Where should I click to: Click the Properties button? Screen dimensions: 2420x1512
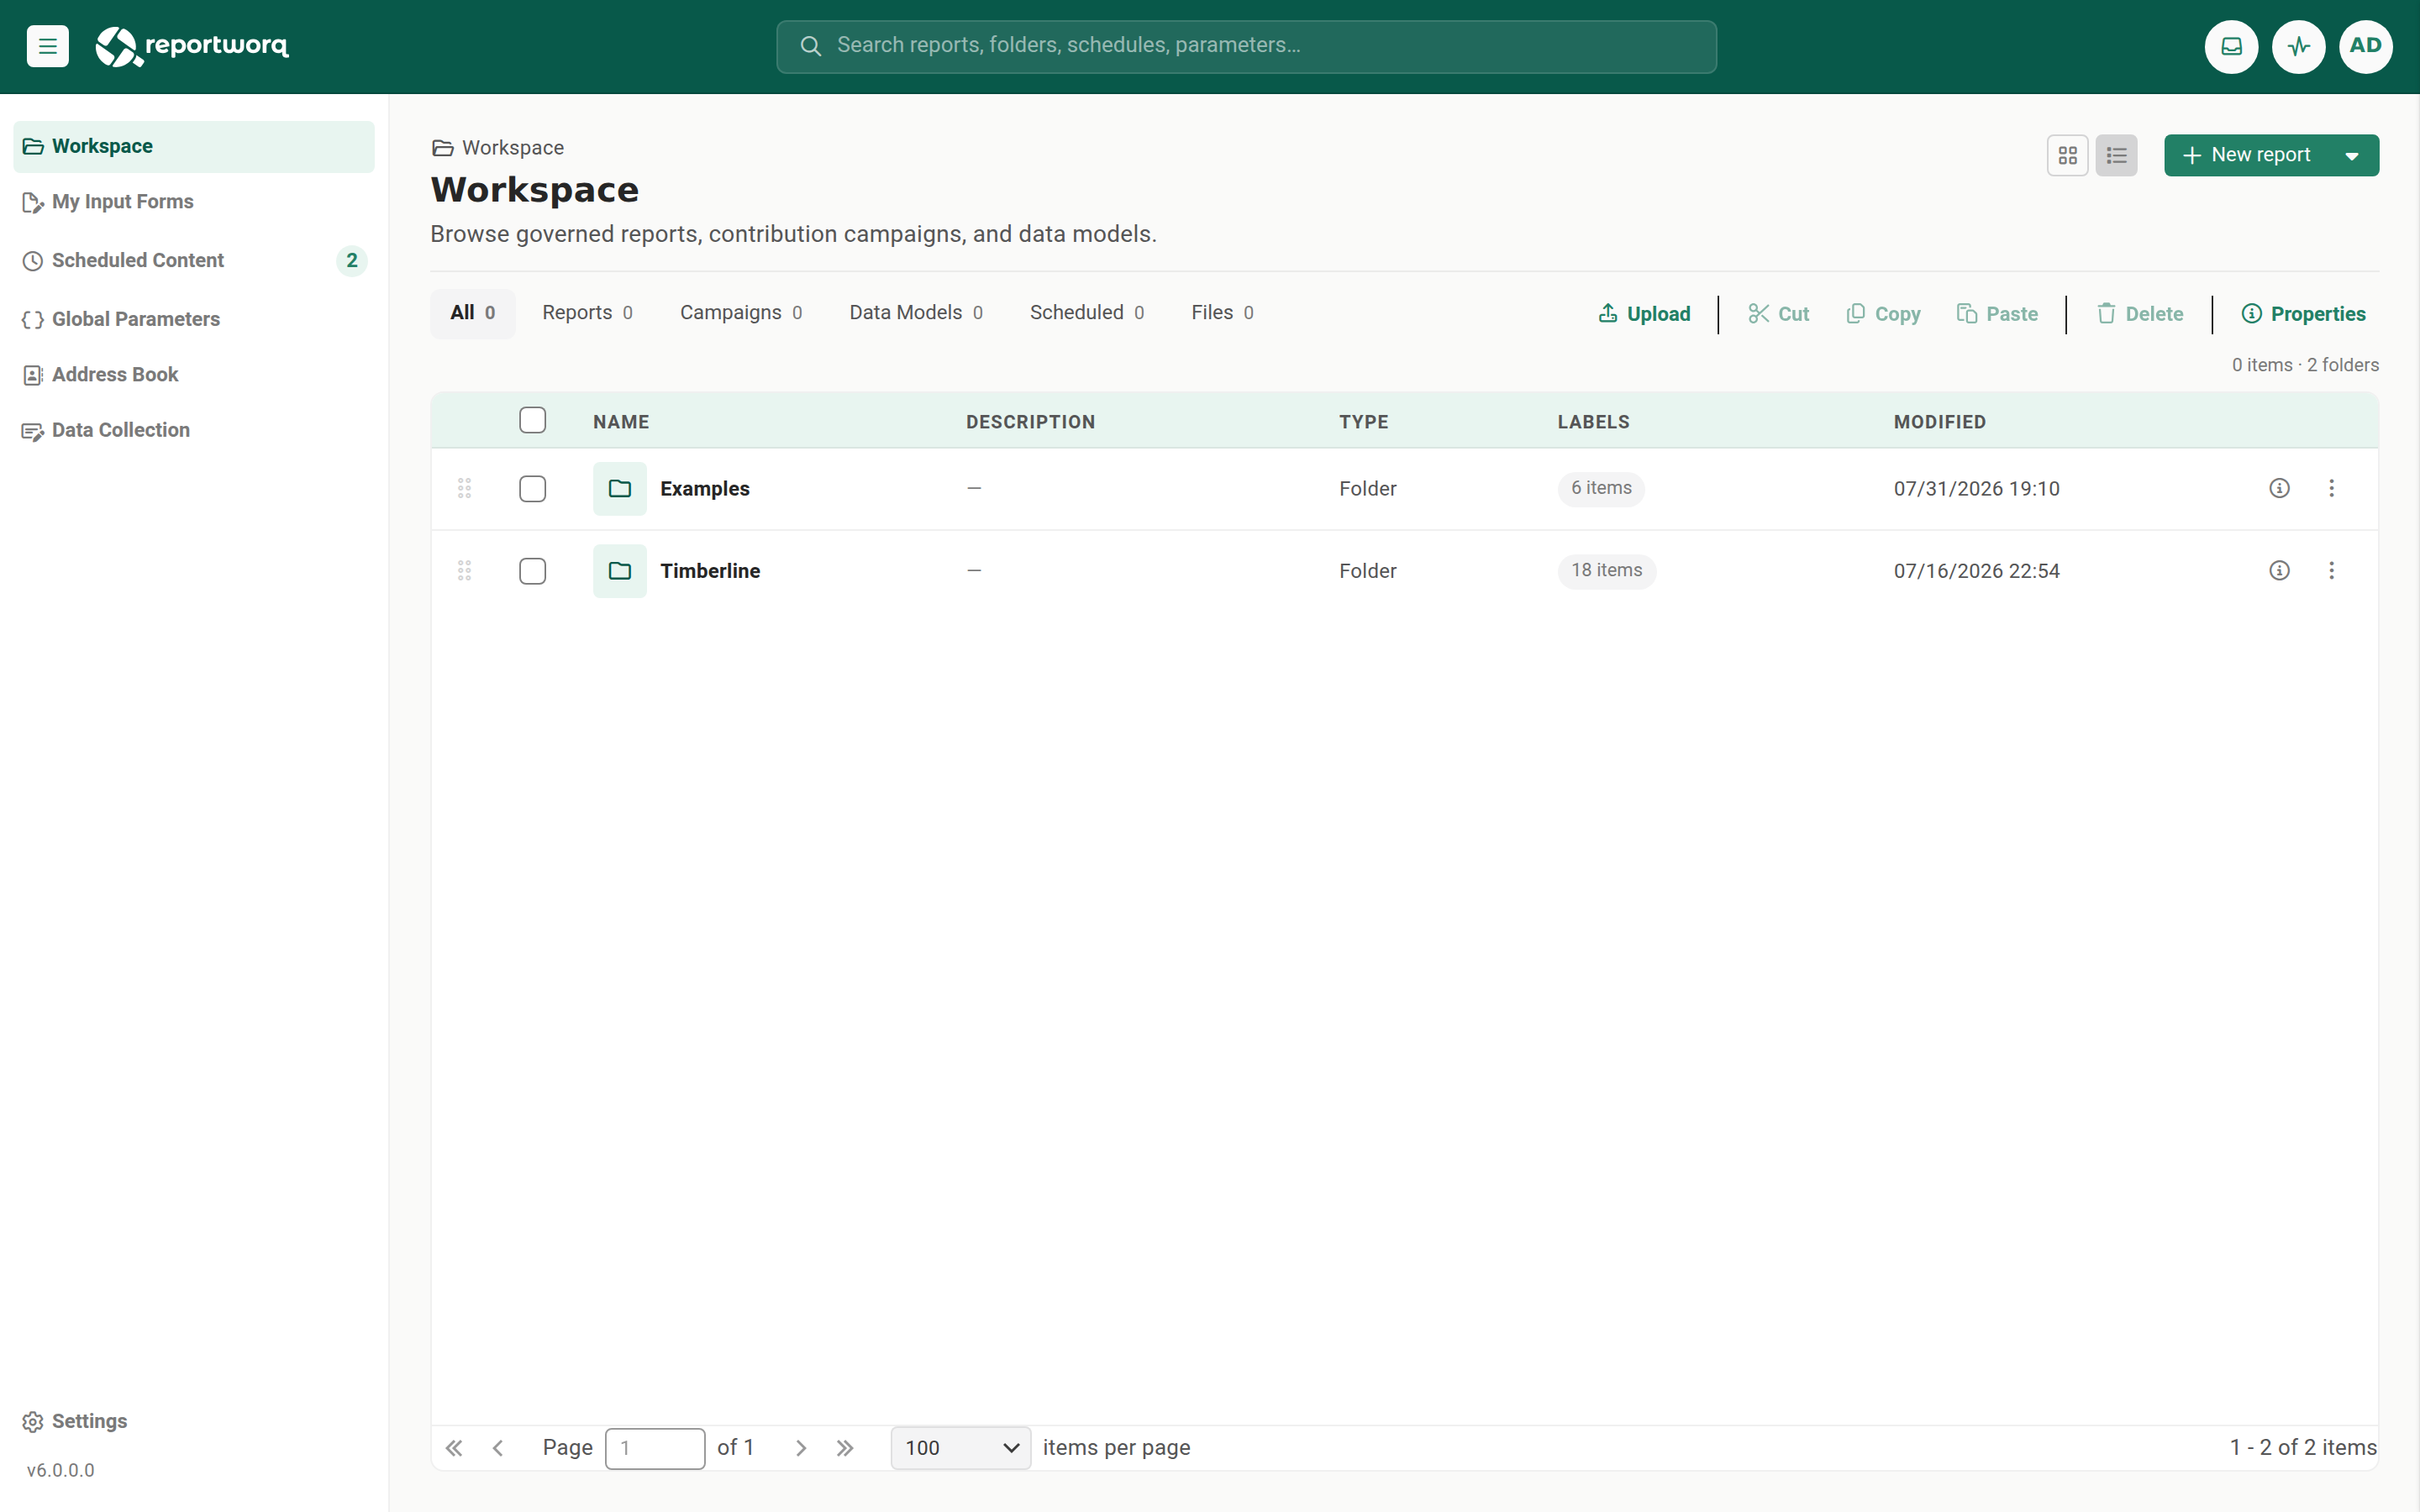coord(2303,314)
